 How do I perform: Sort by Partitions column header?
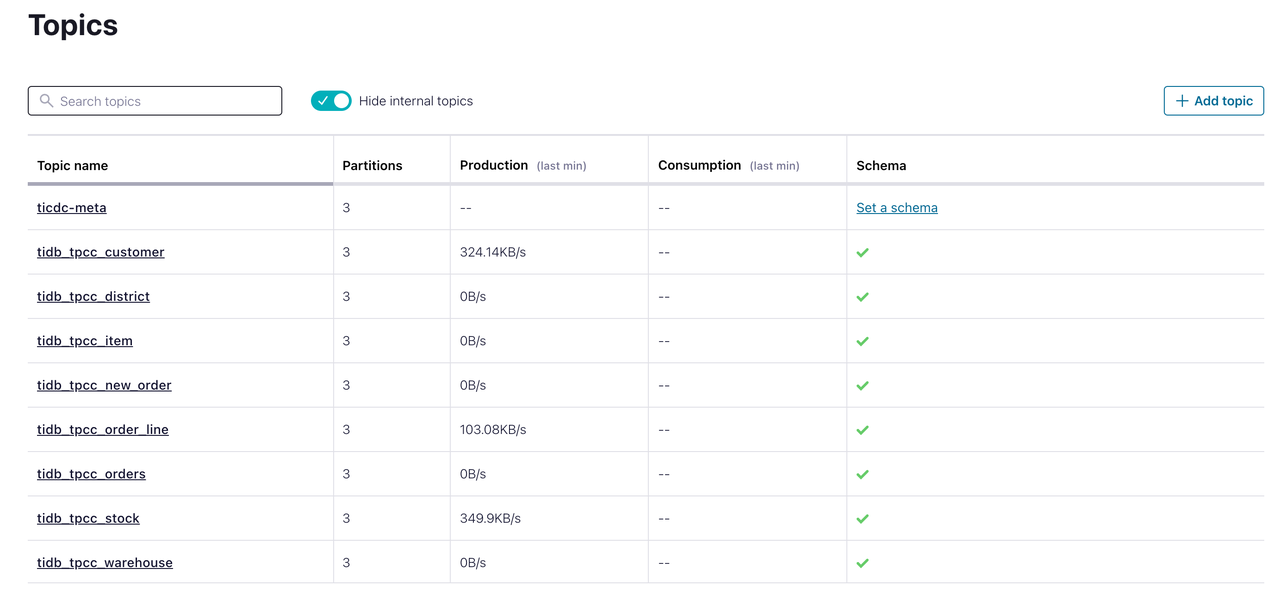click(372, 166)
